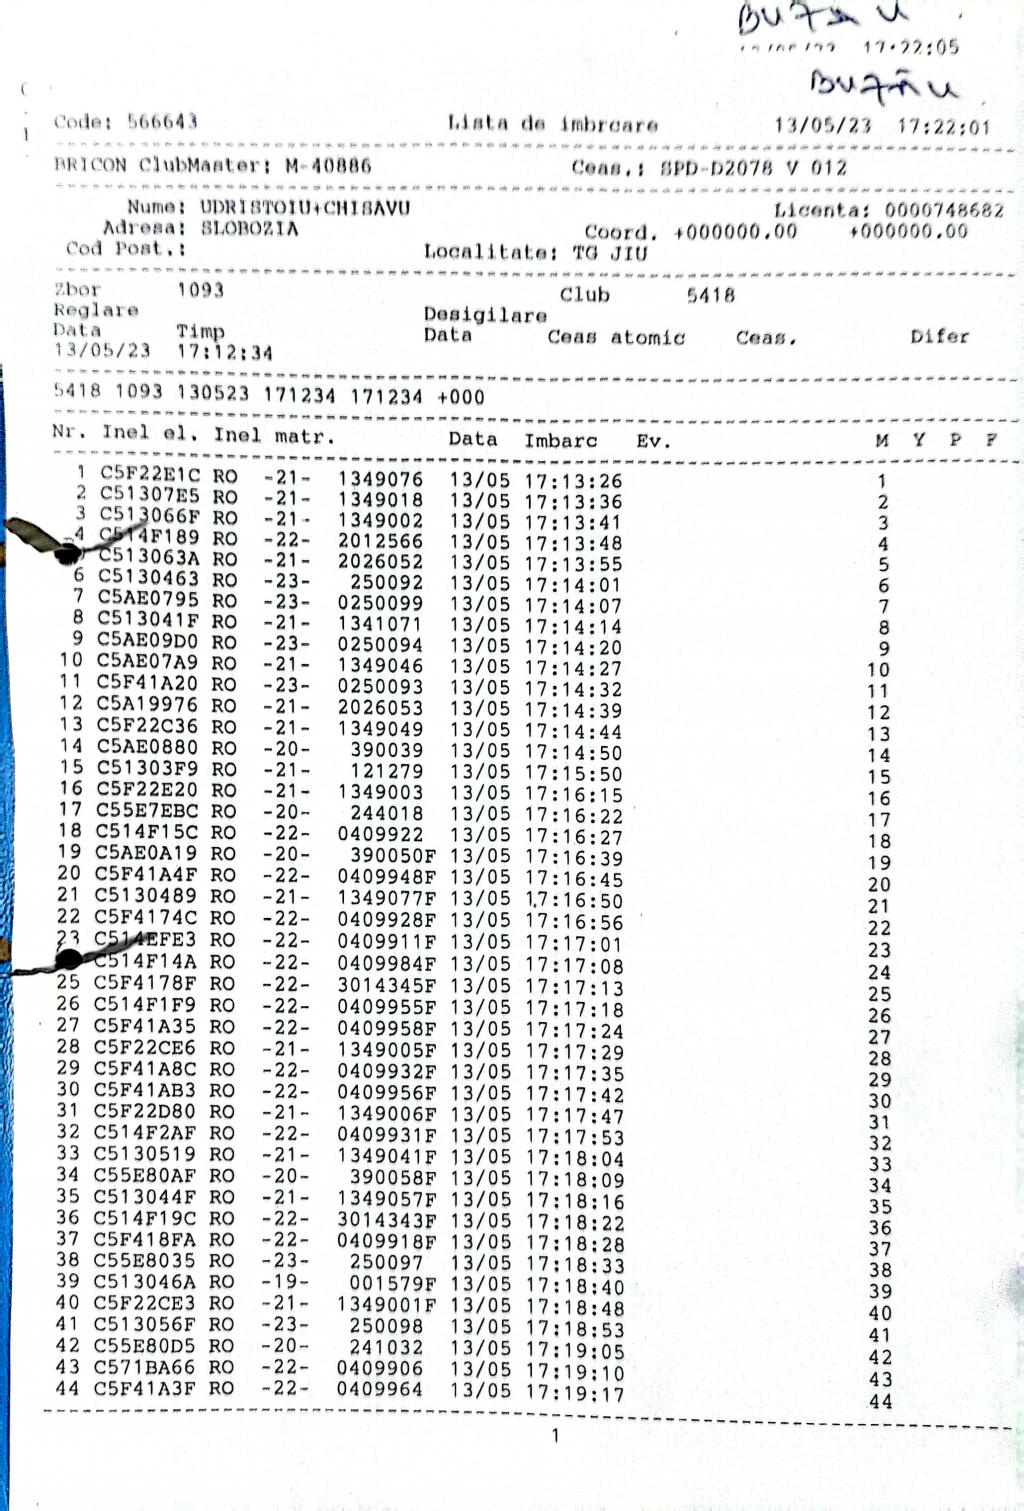
Task: Click the 'Inel matr.' column header
Action: (274, 435)
